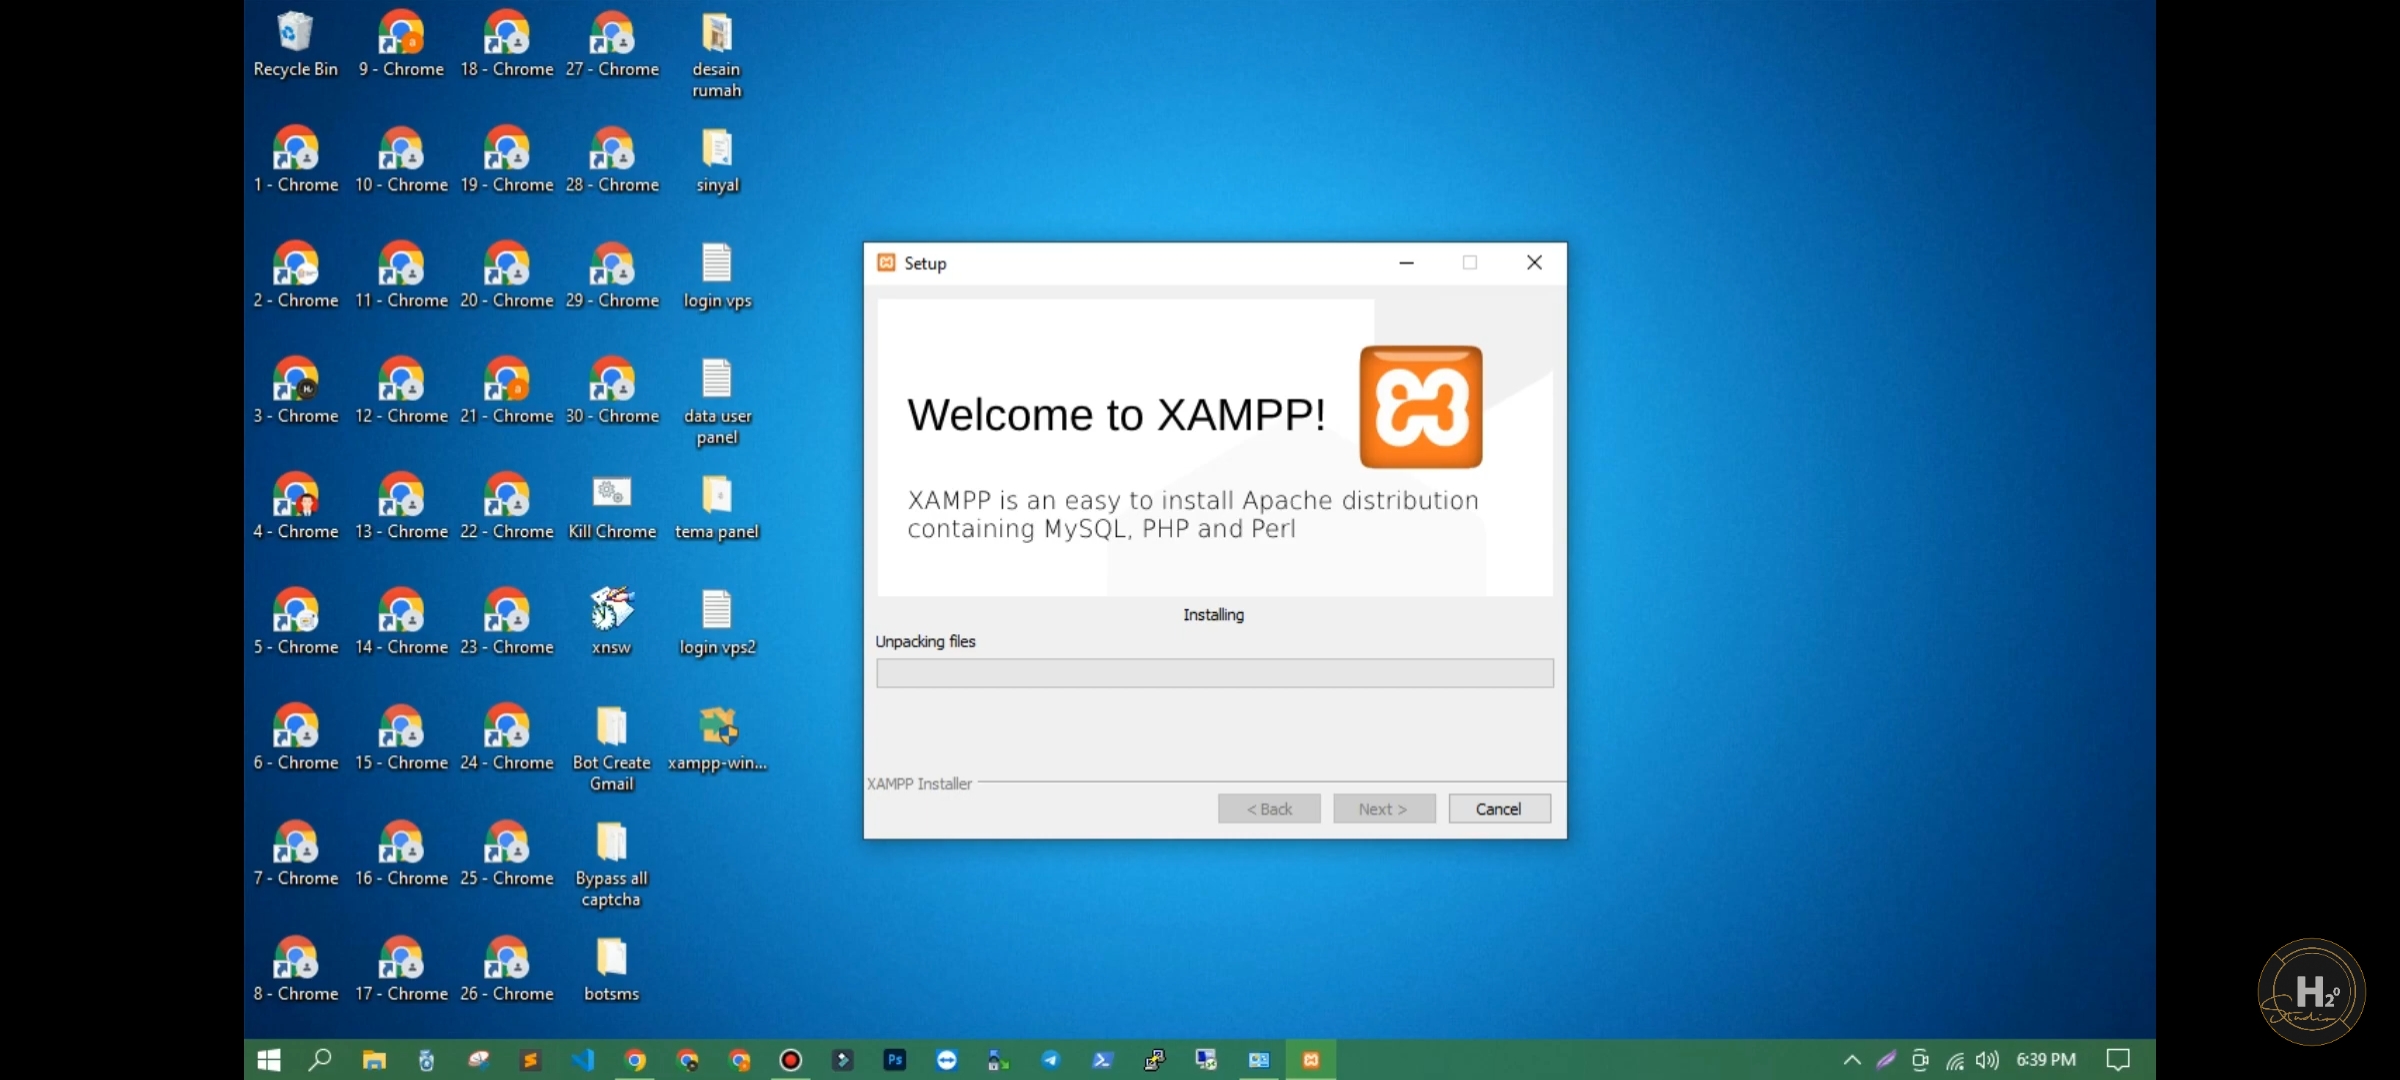The height and width of the screenshot is (1080, 2400).
Task: Open the Windows Start menu
Action: tap(269, 1060)
